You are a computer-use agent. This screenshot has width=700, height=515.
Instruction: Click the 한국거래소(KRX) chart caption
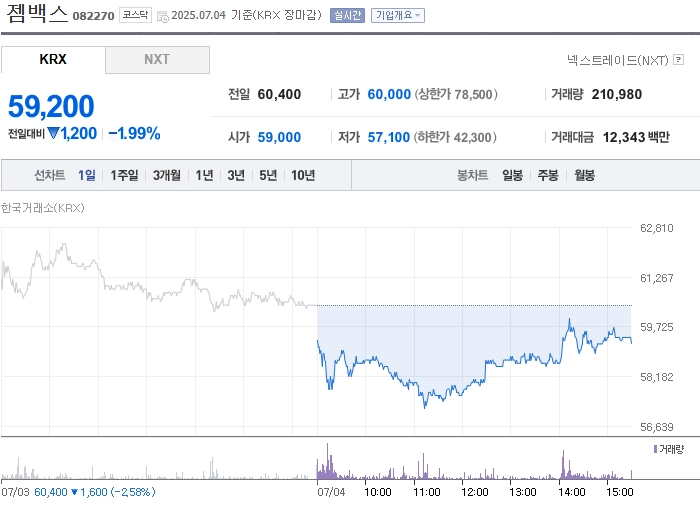(x=43, y=208)
